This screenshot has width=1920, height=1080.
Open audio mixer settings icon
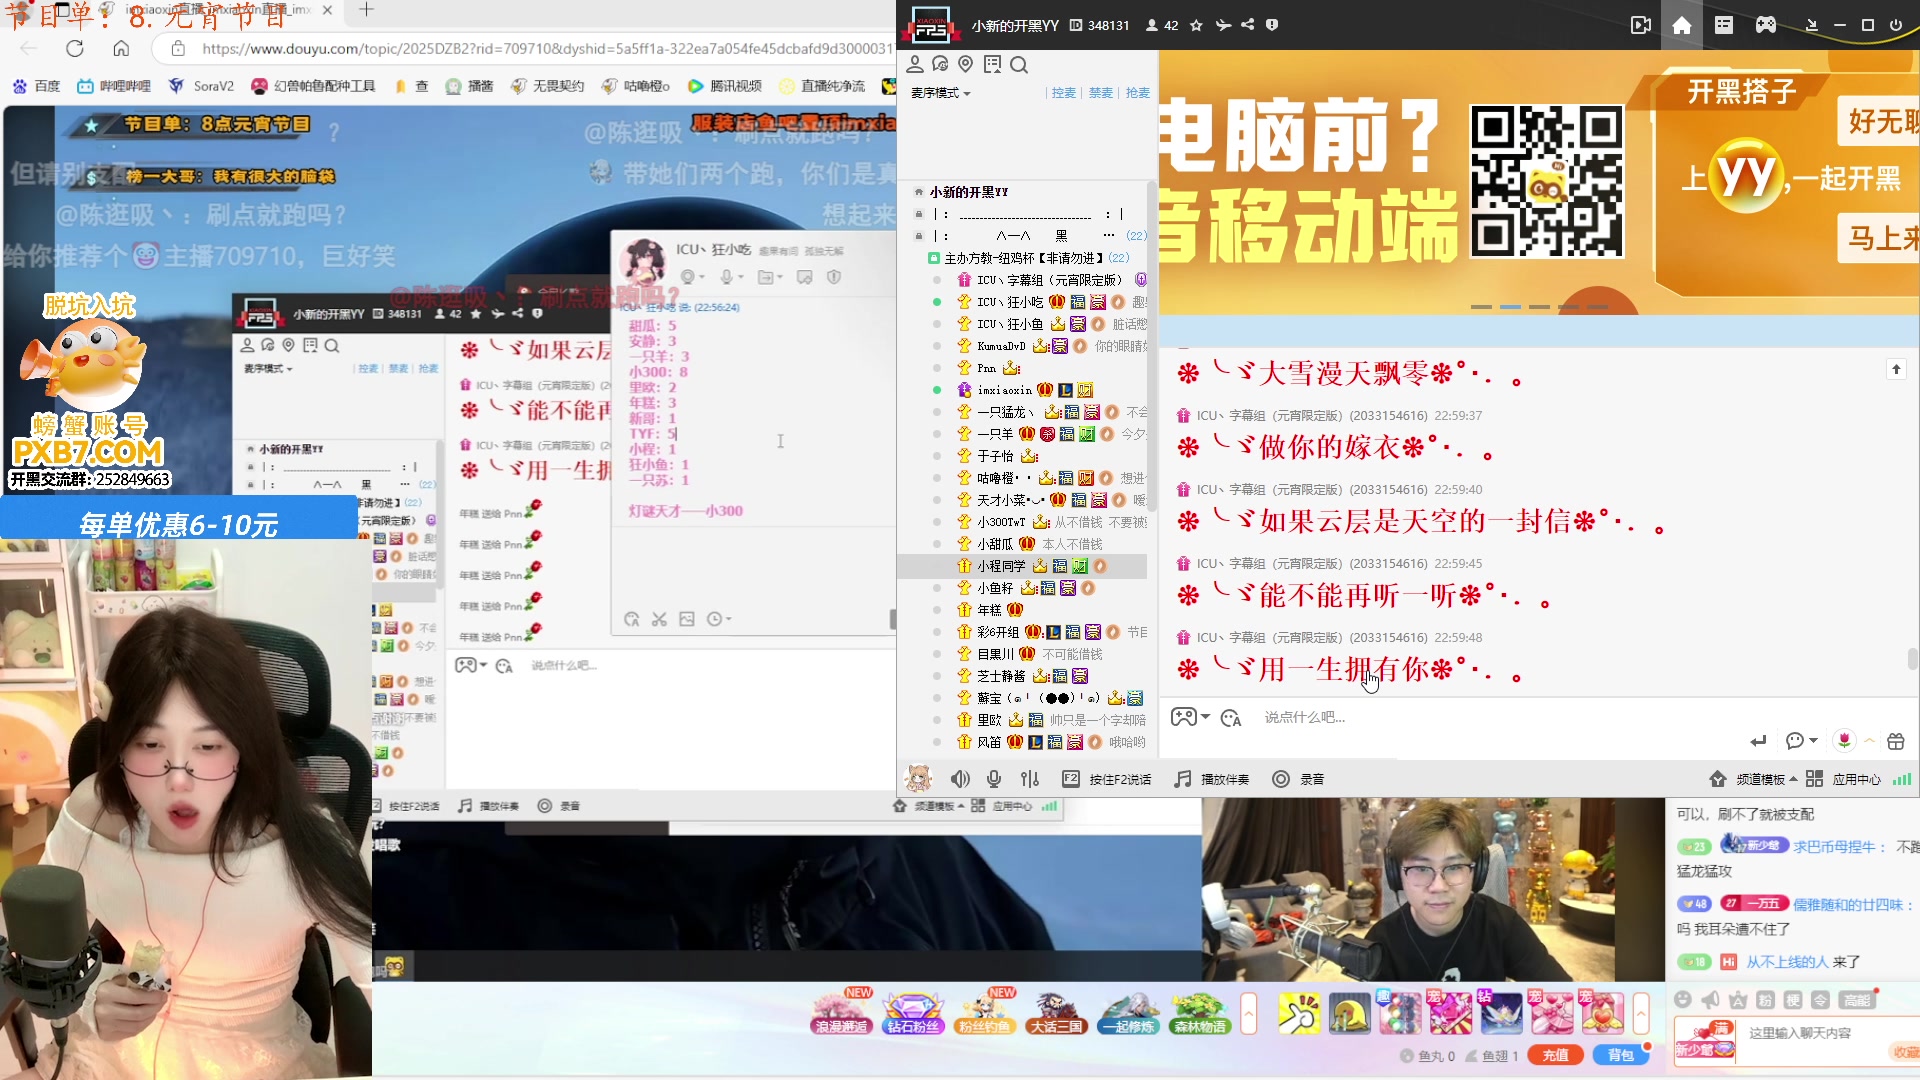1030,779
